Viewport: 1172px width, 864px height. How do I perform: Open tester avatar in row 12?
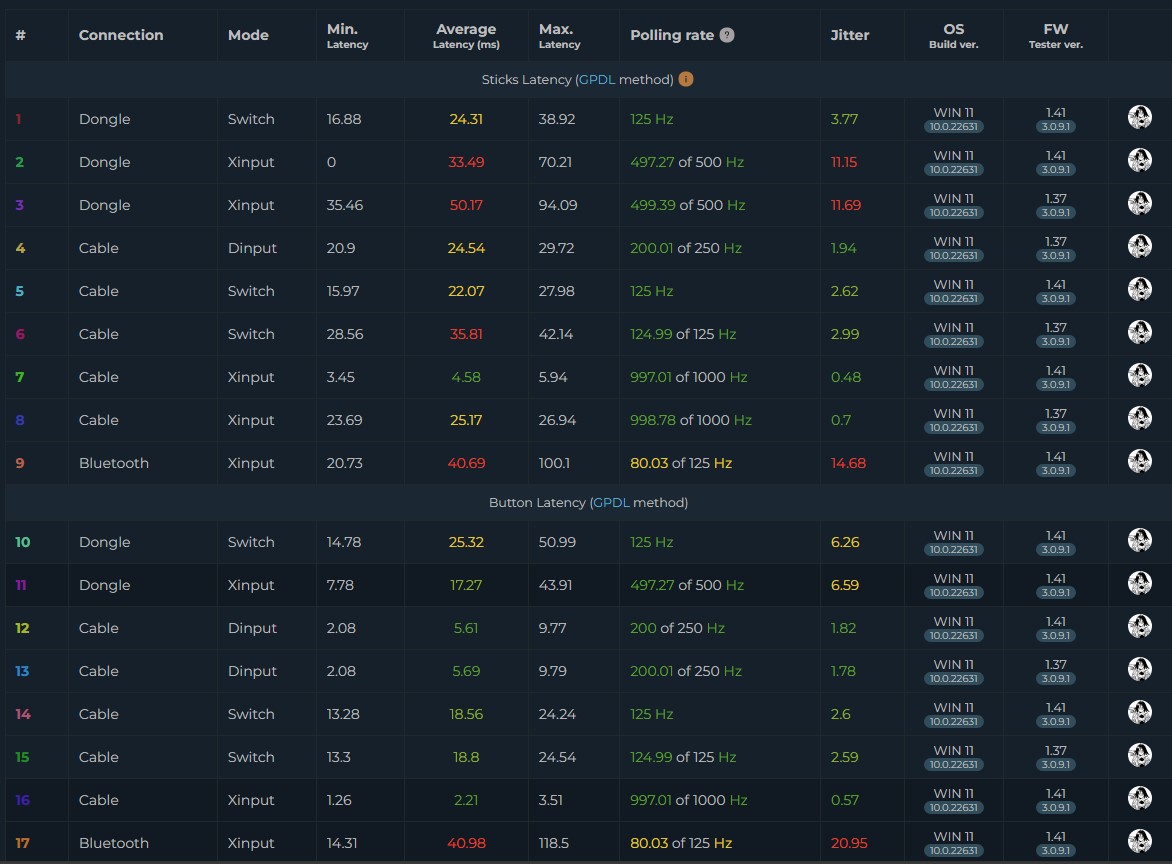tap(1139, 626)
